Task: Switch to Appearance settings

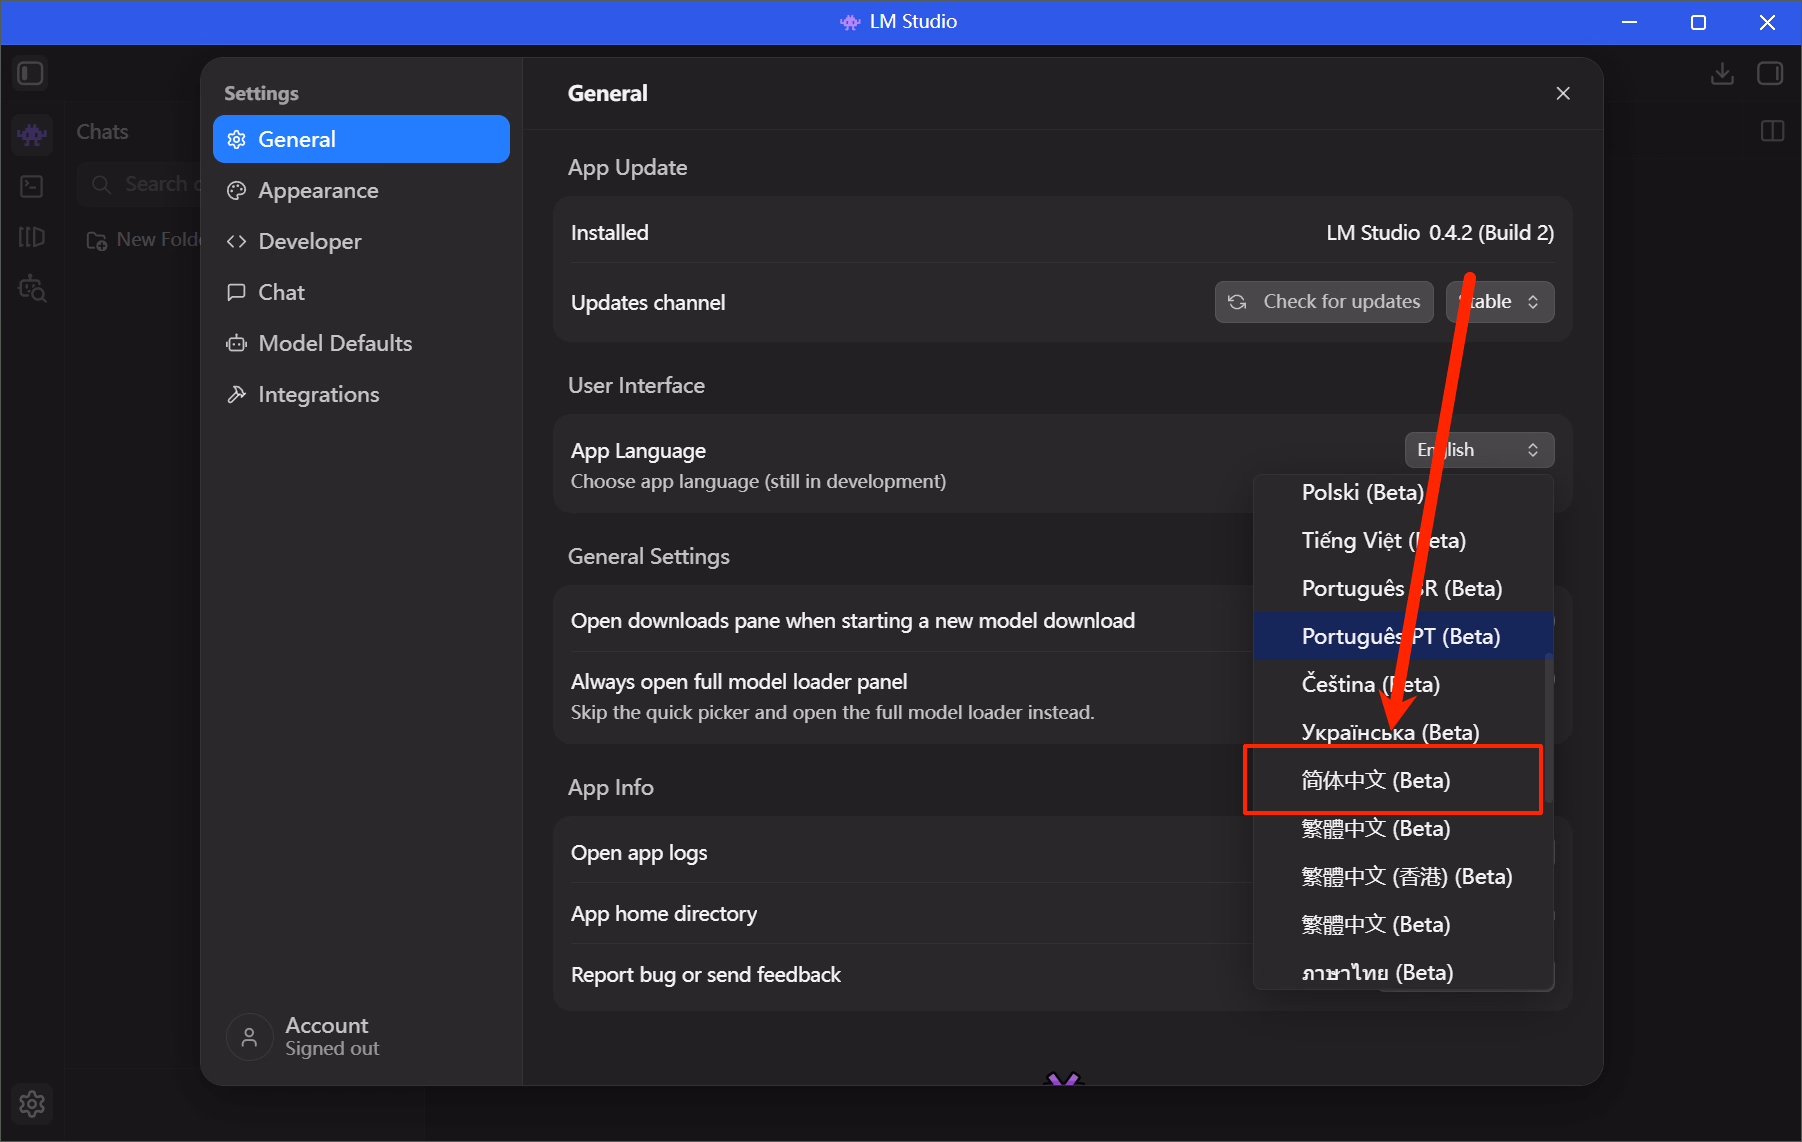Action: point(361,190)
